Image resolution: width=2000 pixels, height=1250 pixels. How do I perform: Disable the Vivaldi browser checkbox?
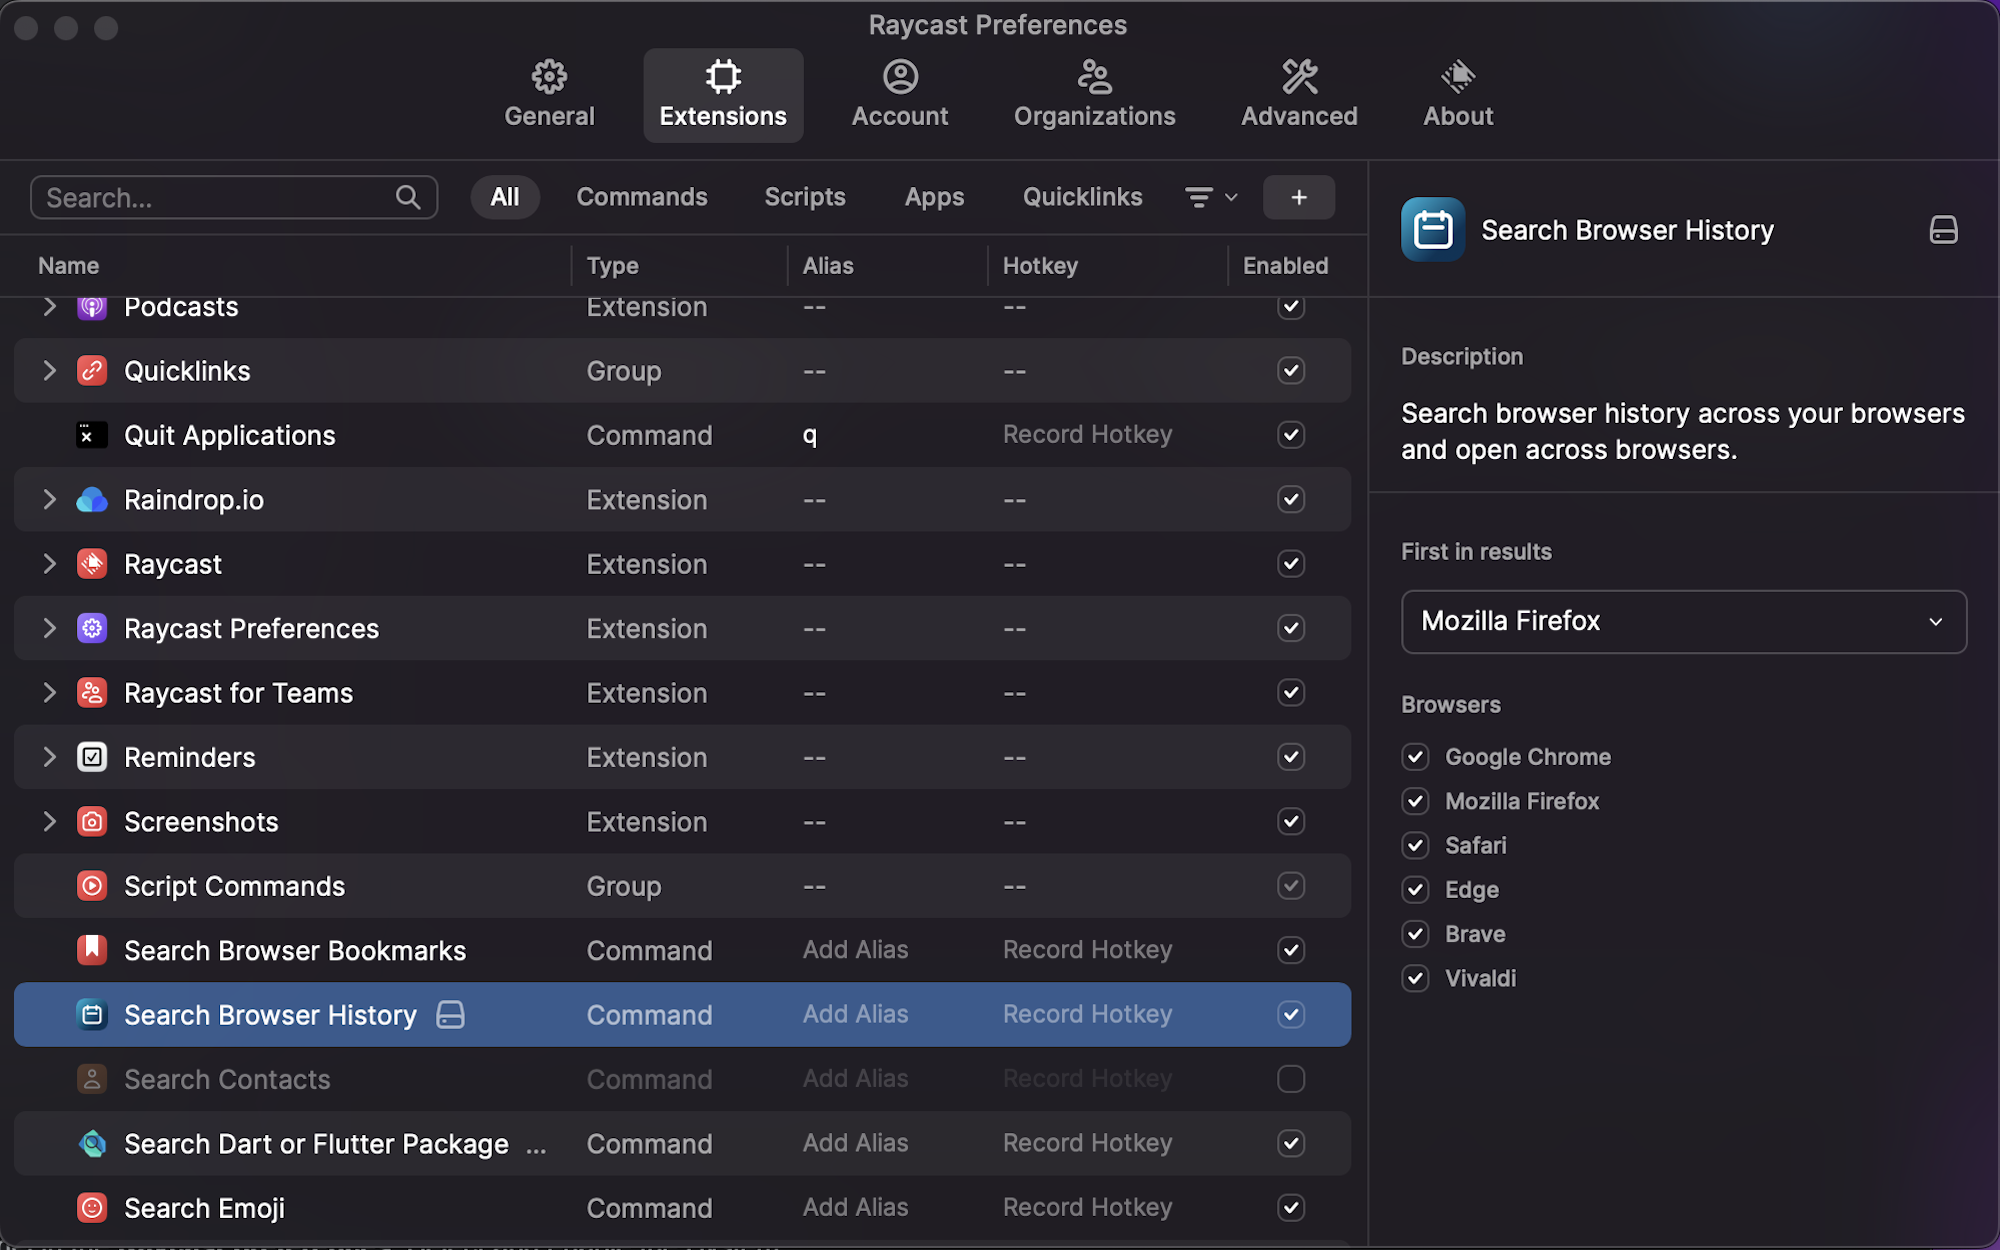tap(1415, 978)
